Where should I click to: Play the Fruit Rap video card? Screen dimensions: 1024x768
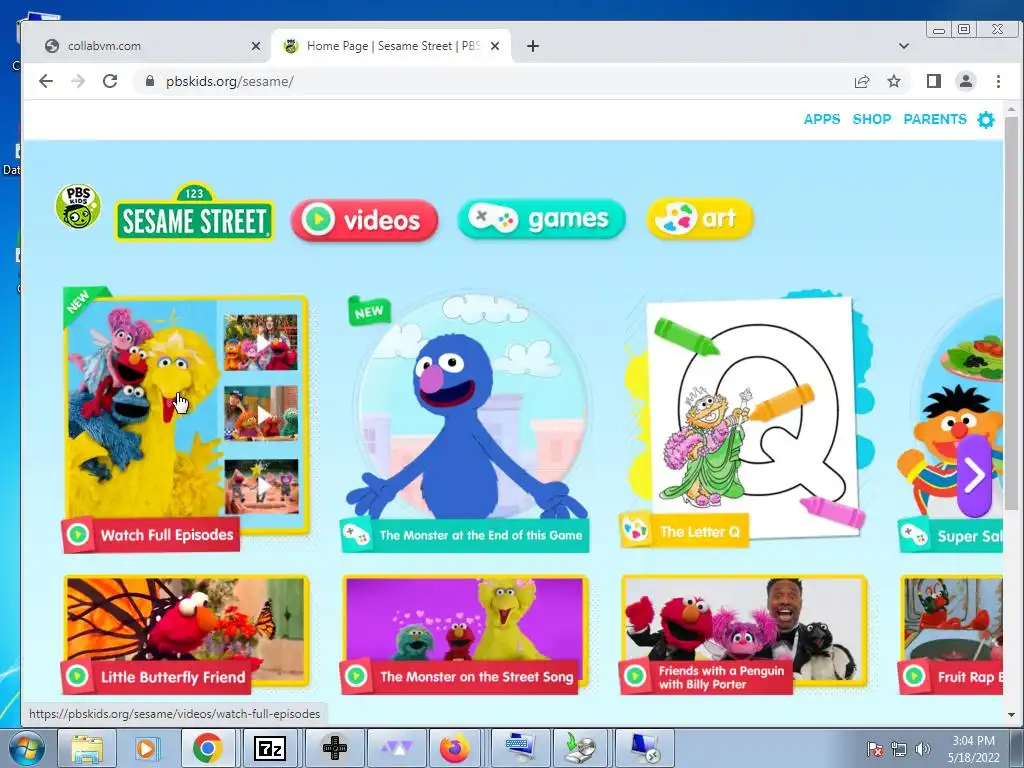coord(950,633)
